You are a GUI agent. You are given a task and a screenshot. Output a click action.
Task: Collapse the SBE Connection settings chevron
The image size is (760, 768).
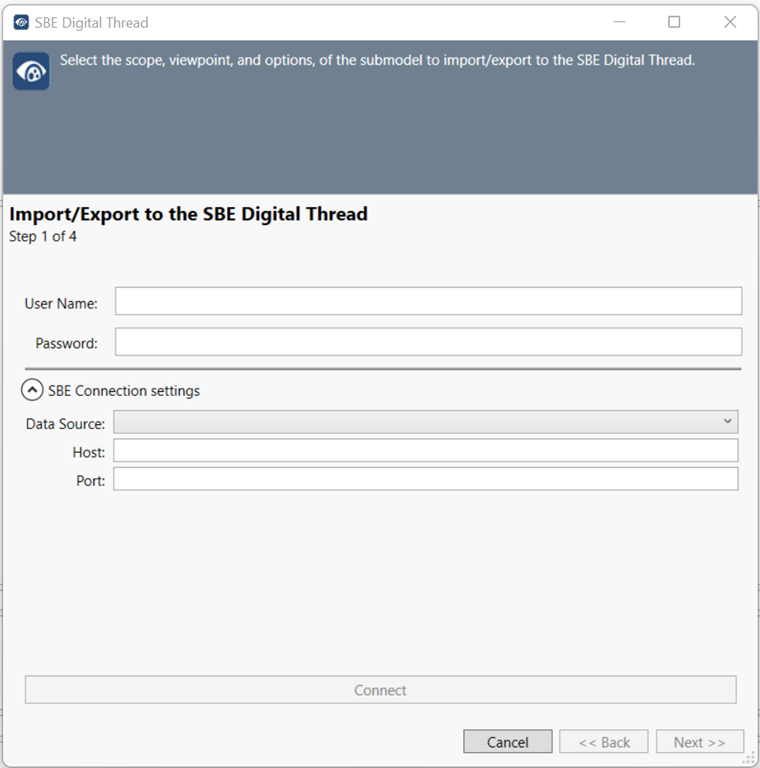[x=32, y=391]
